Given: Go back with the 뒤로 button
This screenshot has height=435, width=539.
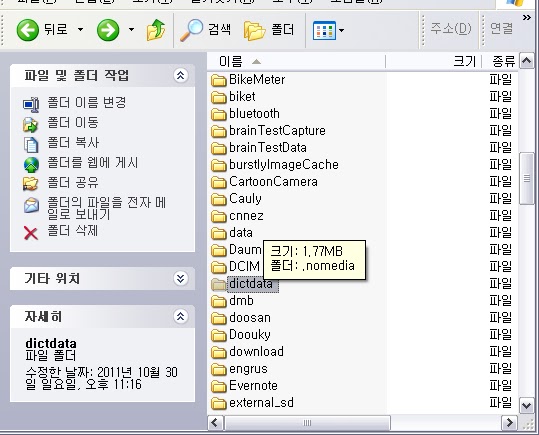Looking at the screenshot, I should click(x=41, y=30).
